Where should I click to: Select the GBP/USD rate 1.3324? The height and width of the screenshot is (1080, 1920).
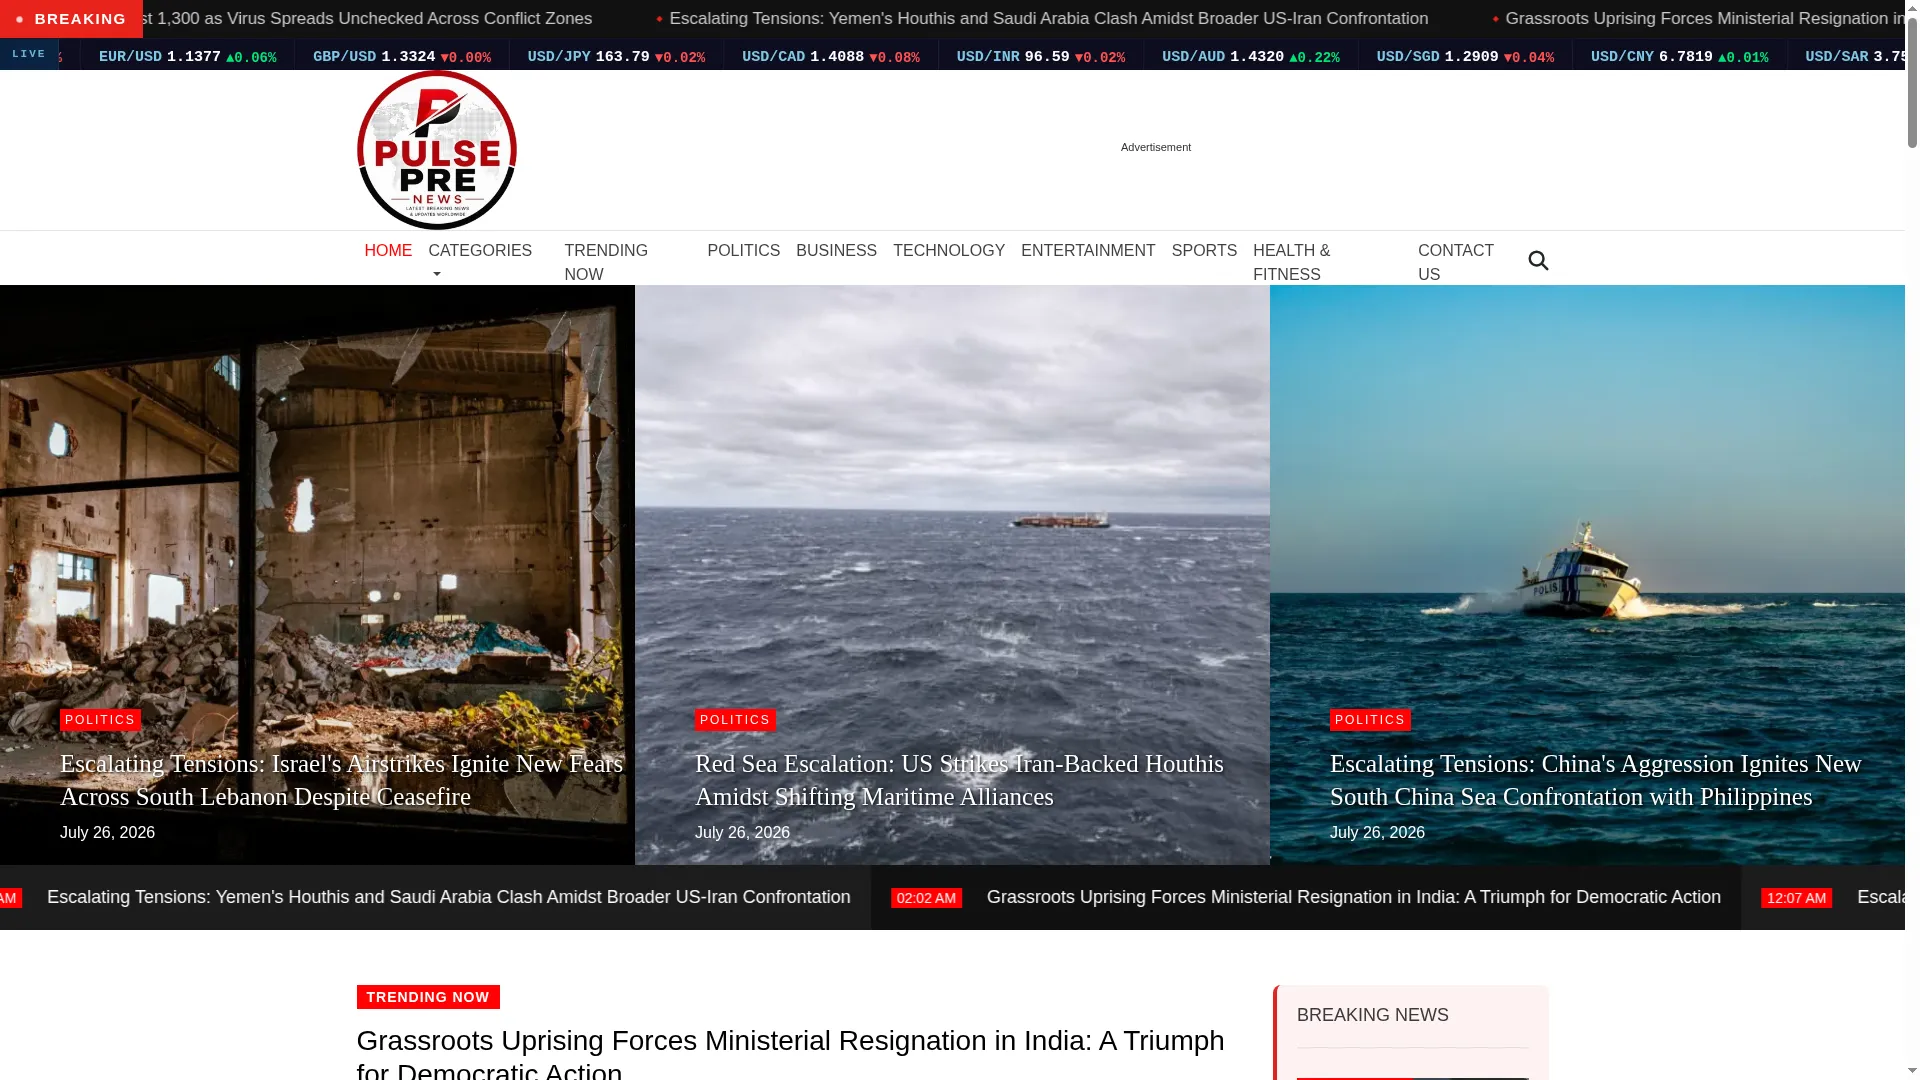point(408,57)
